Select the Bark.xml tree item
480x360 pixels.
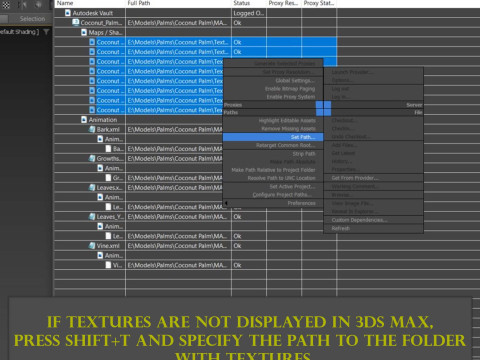coord(108,129)
